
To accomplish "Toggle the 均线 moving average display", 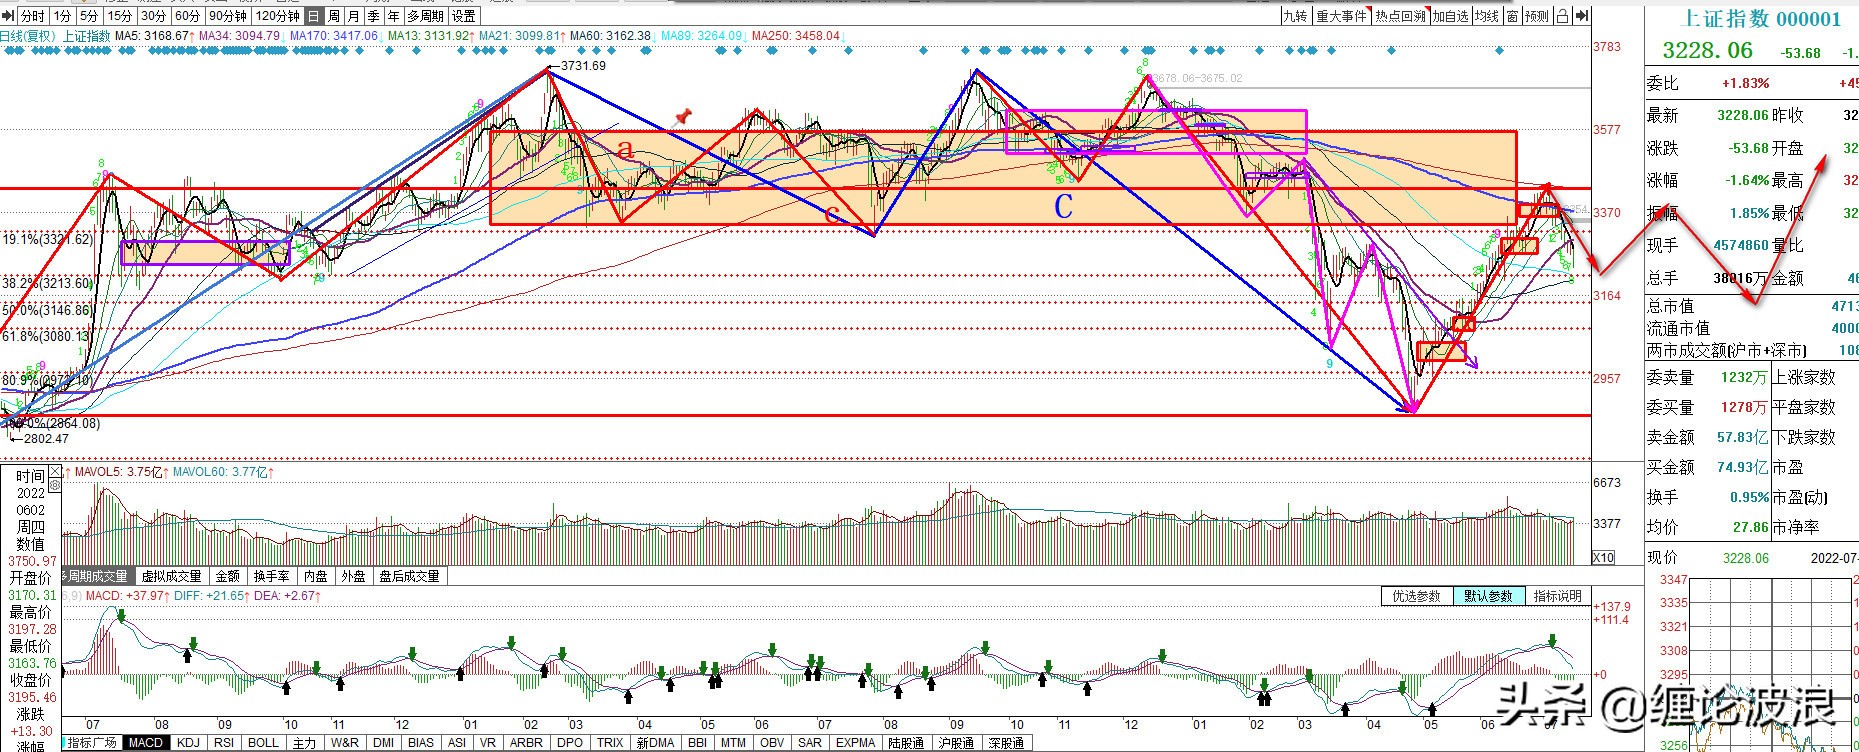I will click(1487, 16).
